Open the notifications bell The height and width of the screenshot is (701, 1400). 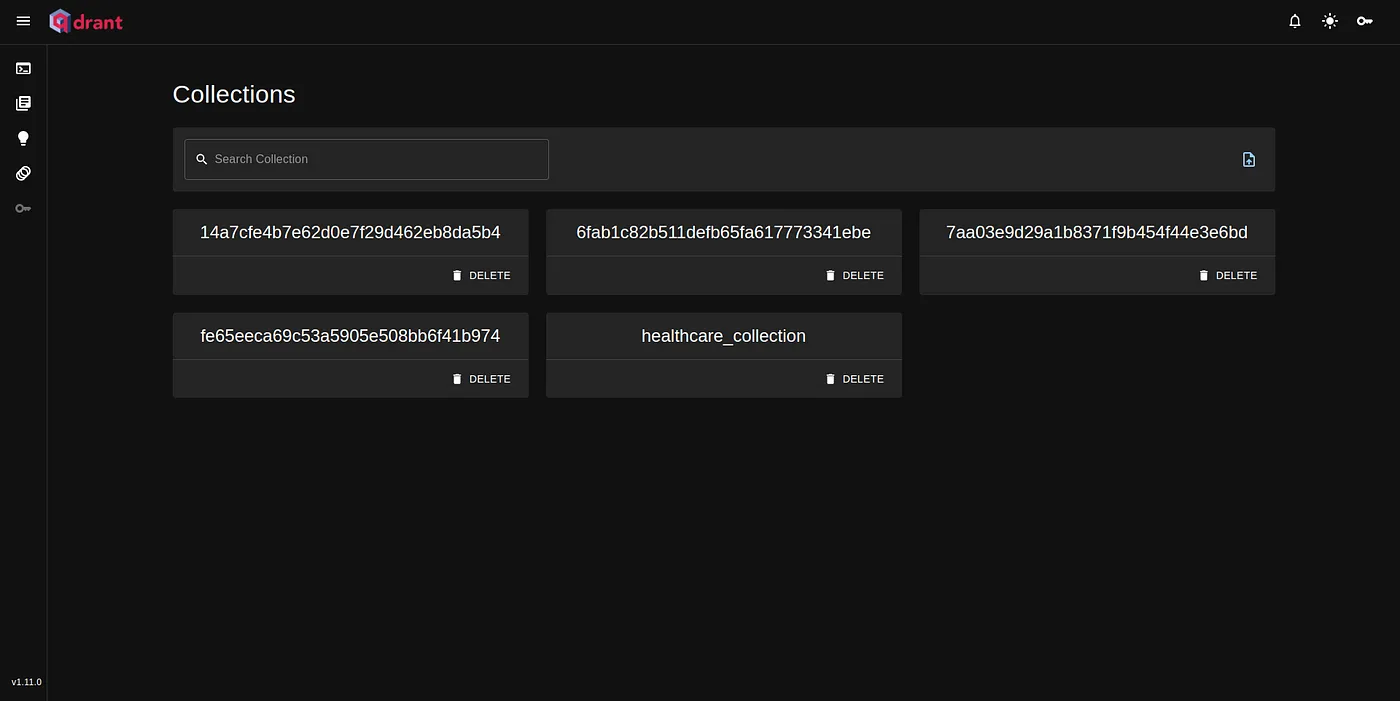coord(1295,21)
